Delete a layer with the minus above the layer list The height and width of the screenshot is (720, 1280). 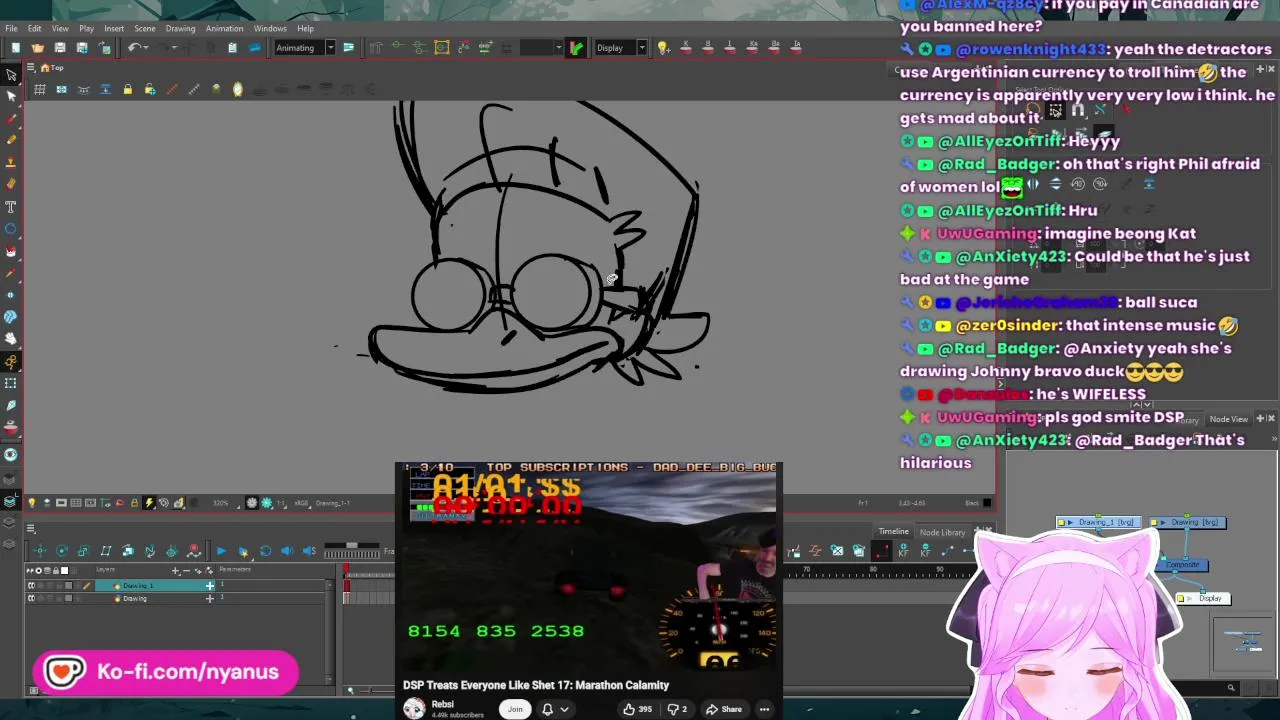pyautogui.click(x=186, y=571)
